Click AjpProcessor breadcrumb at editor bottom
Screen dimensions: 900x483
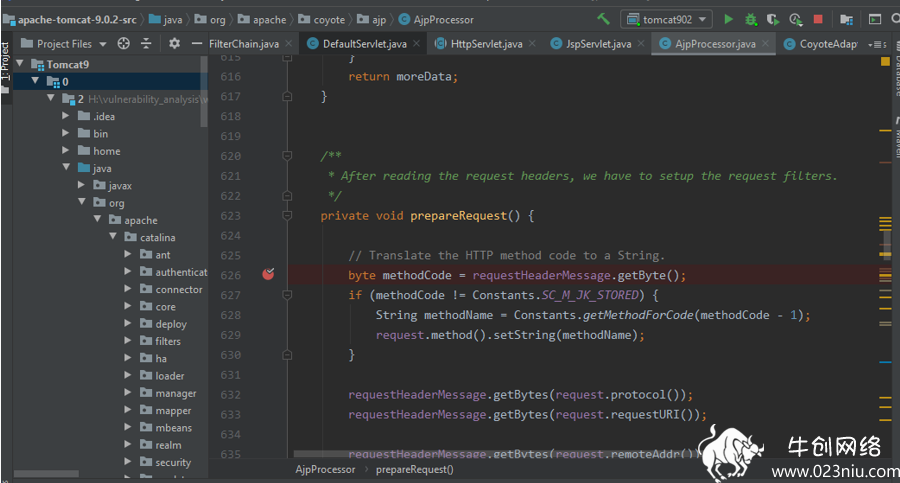[325, 469]
